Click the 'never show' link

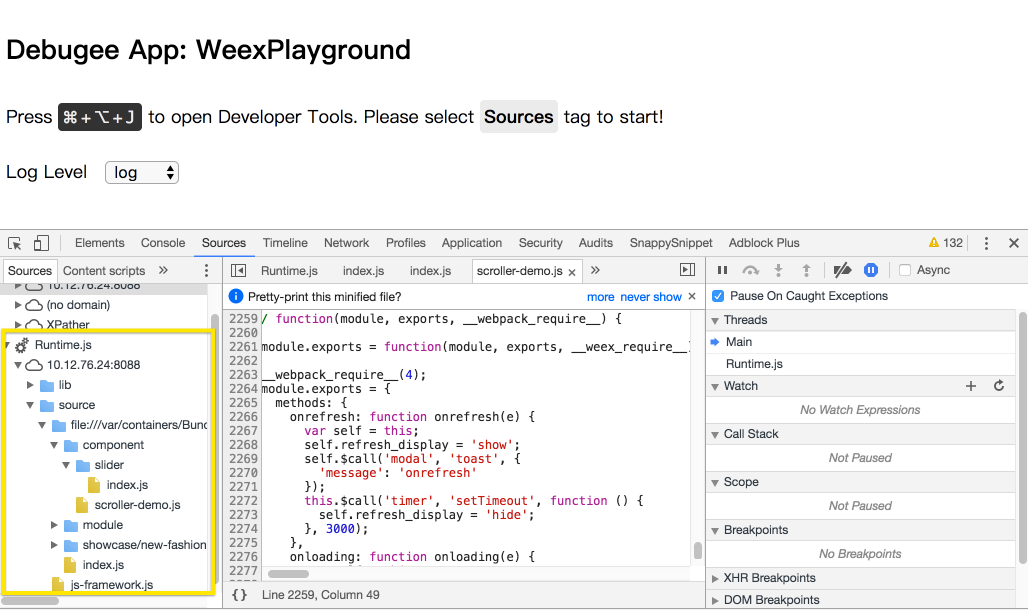[651, 297]
